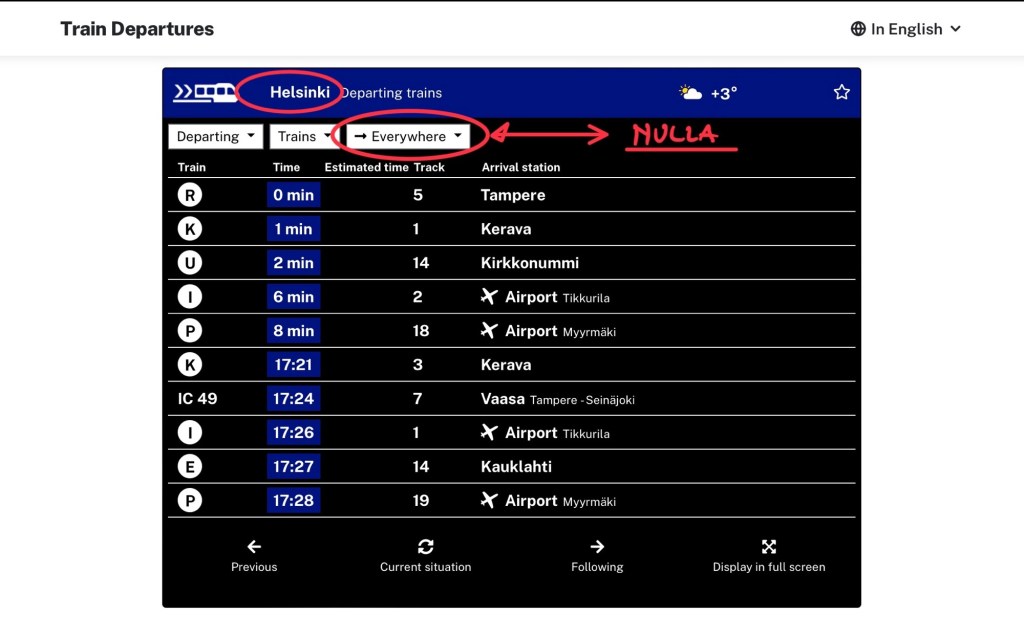Click the weather cloud icon
1024x618 pixels.
coord(690,93)
